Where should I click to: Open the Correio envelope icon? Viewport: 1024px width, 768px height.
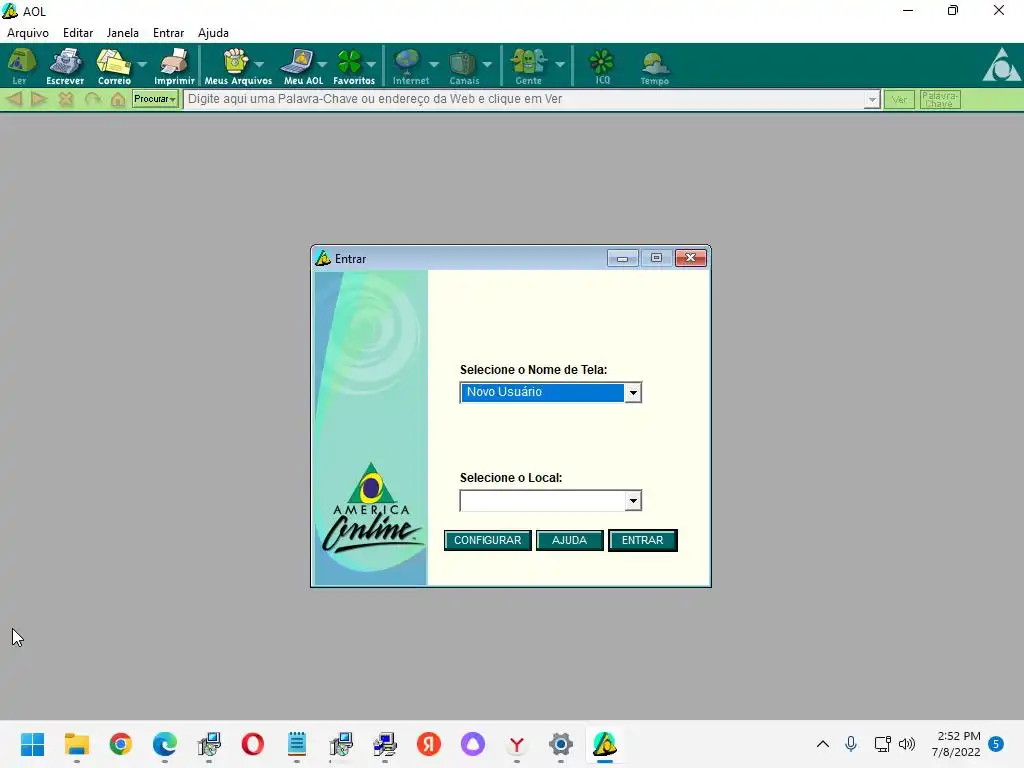click(114, 66)
